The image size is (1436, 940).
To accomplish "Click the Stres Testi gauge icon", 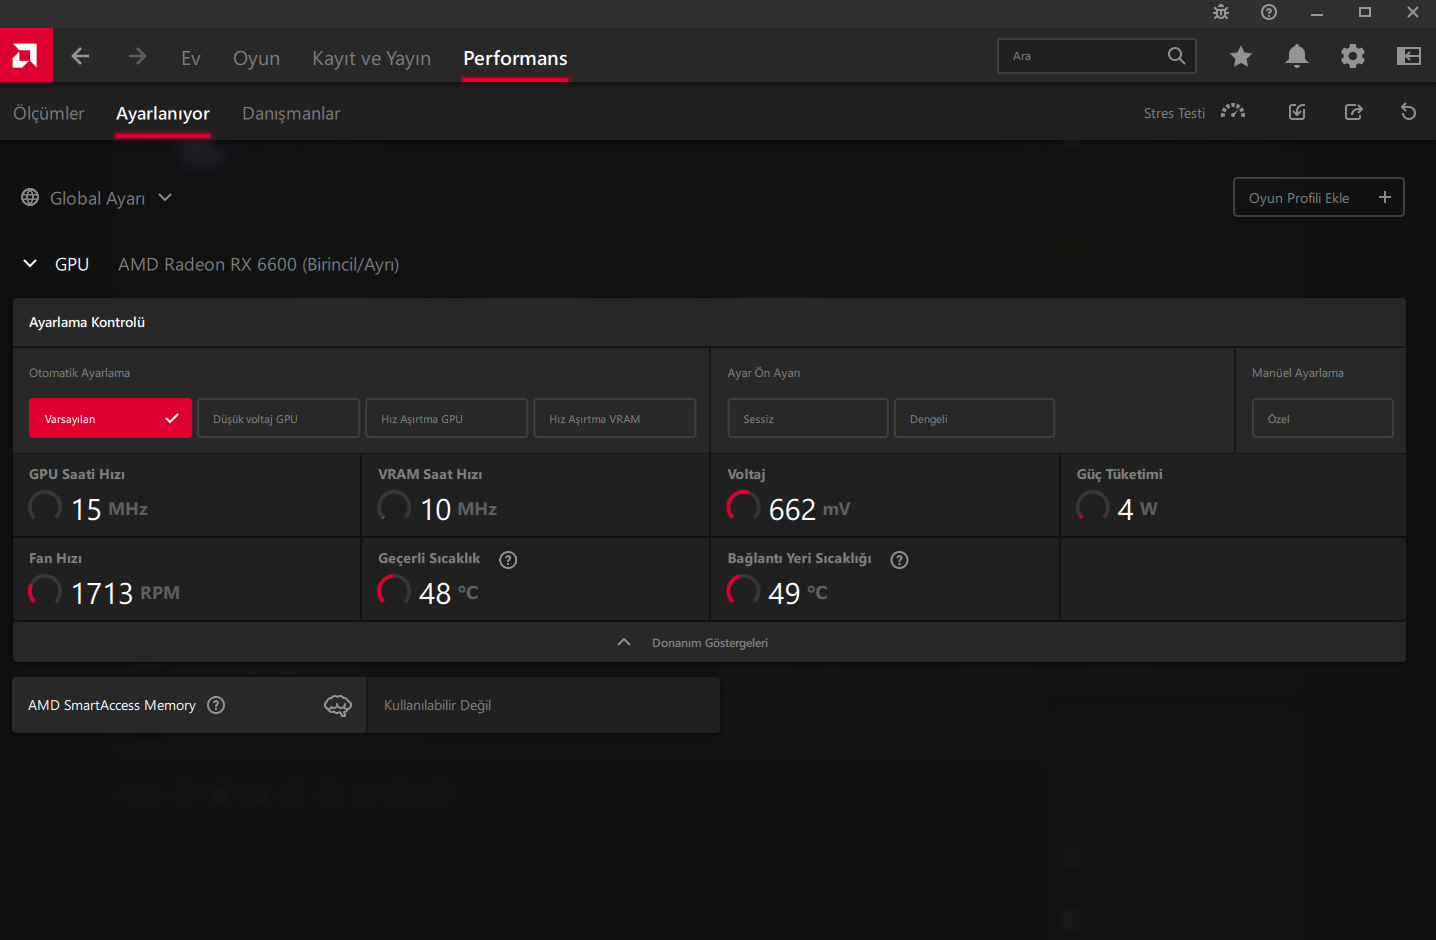I will [1233, 112].
